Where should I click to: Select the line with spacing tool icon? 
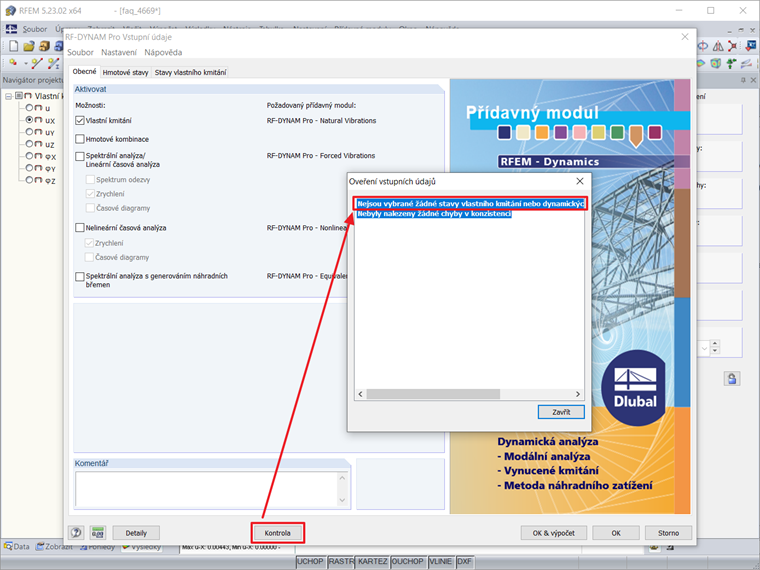pyautogui.click(x=53, y=63)
